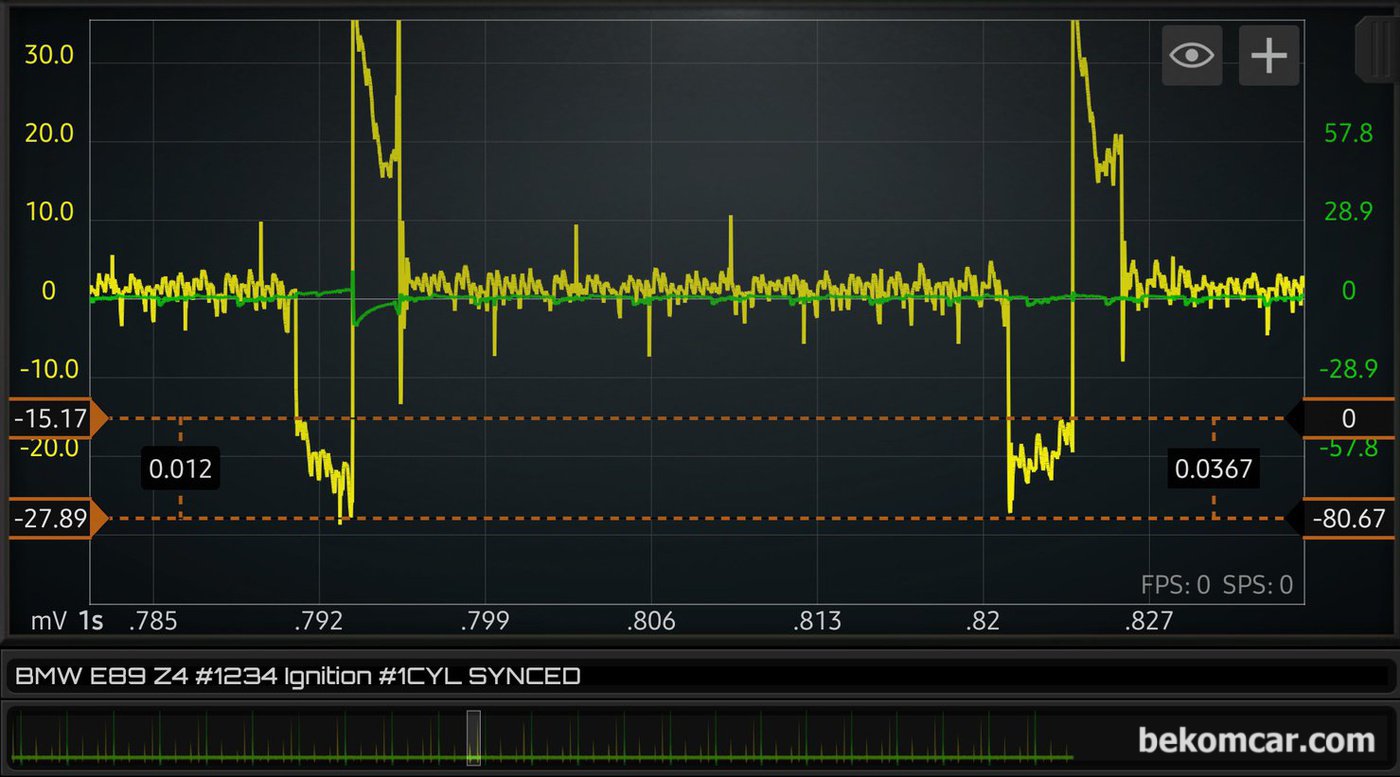Click the 0.0367 cursor delta label

pos(1213,468)
